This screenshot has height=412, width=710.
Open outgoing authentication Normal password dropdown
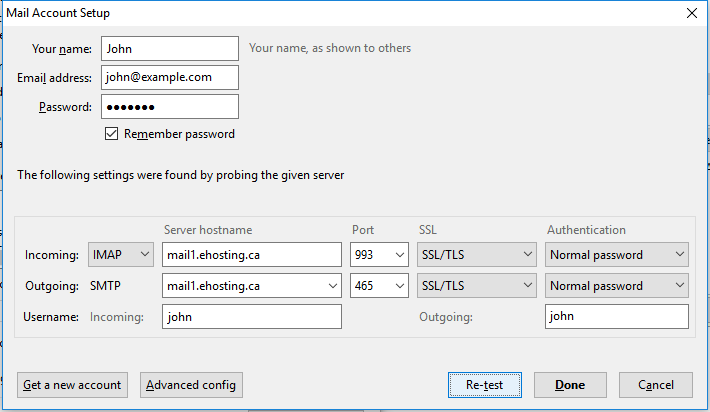click(x=616, y=285)
